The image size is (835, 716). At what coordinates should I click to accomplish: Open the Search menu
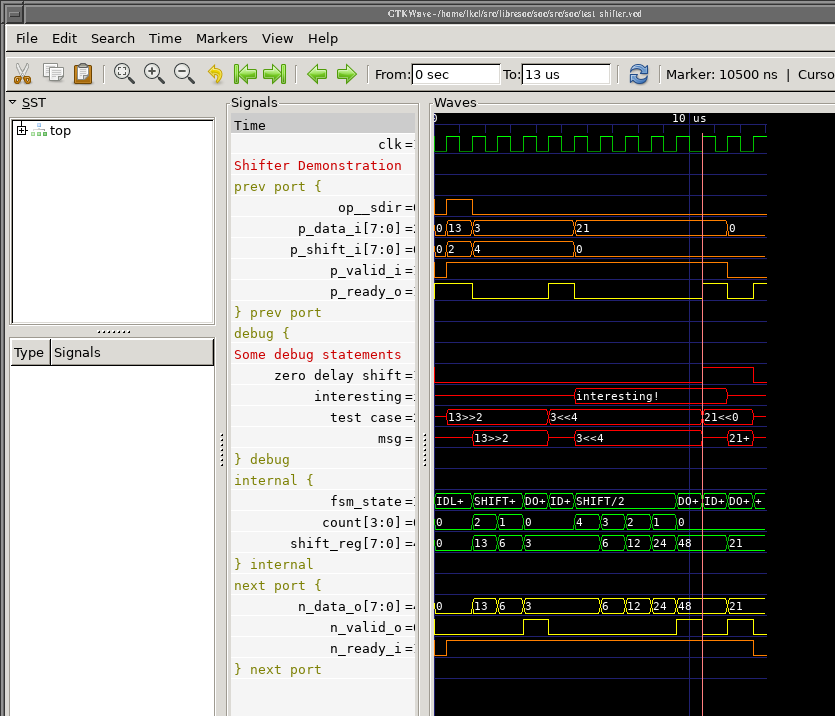click(x=112, y=38)
